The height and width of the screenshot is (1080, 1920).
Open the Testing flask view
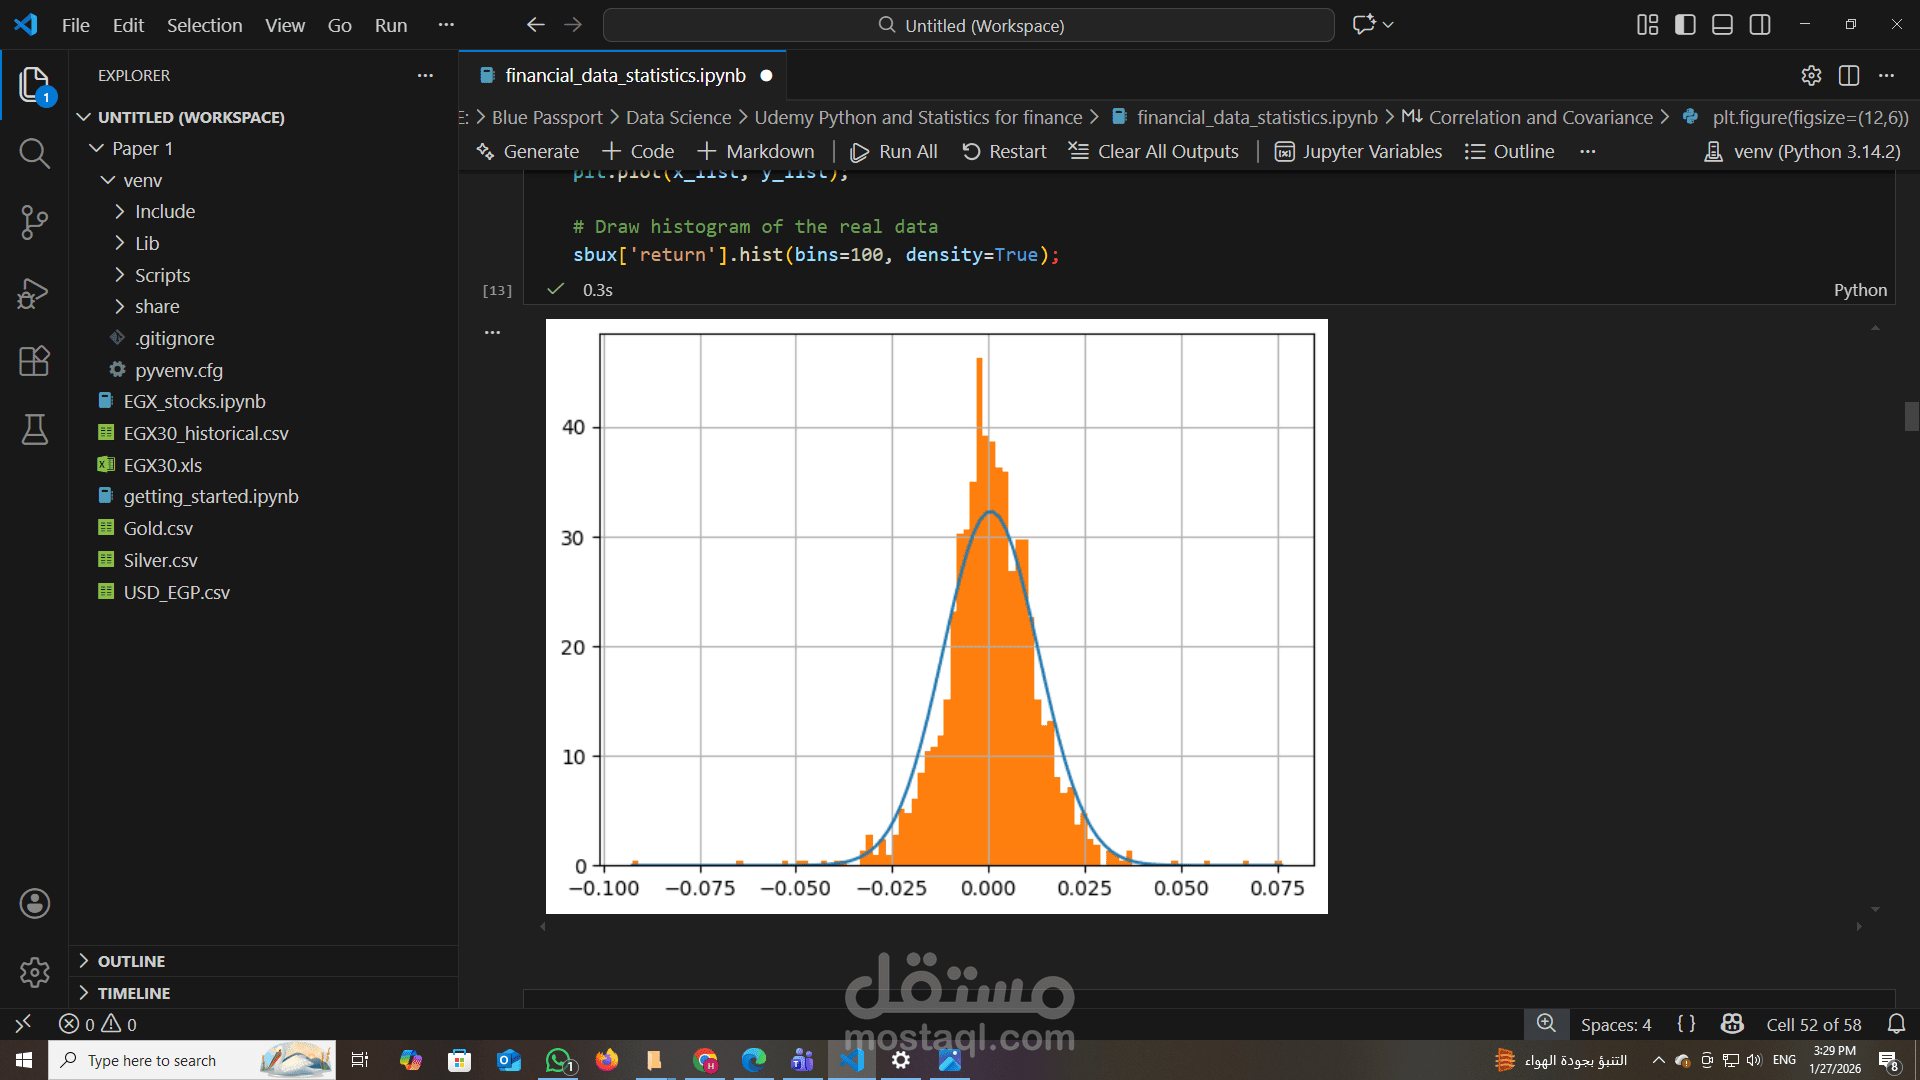pos(34,430)
